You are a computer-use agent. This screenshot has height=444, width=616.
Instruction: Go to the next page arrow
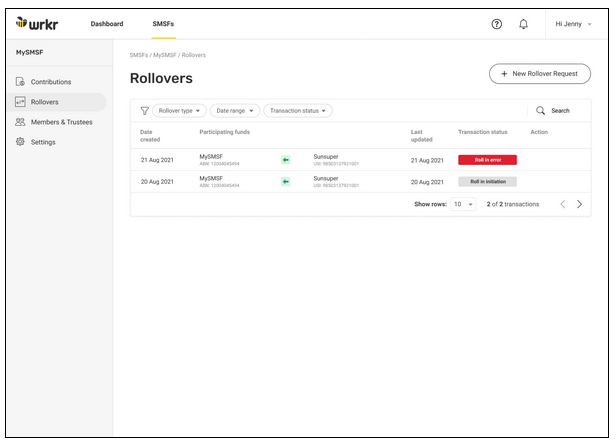tap(579, 204)
